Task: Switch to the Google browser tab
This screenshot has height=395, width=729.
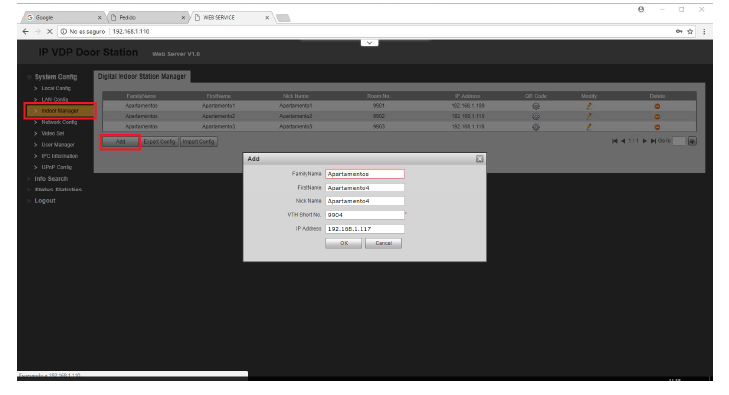Action: (63, 18)
